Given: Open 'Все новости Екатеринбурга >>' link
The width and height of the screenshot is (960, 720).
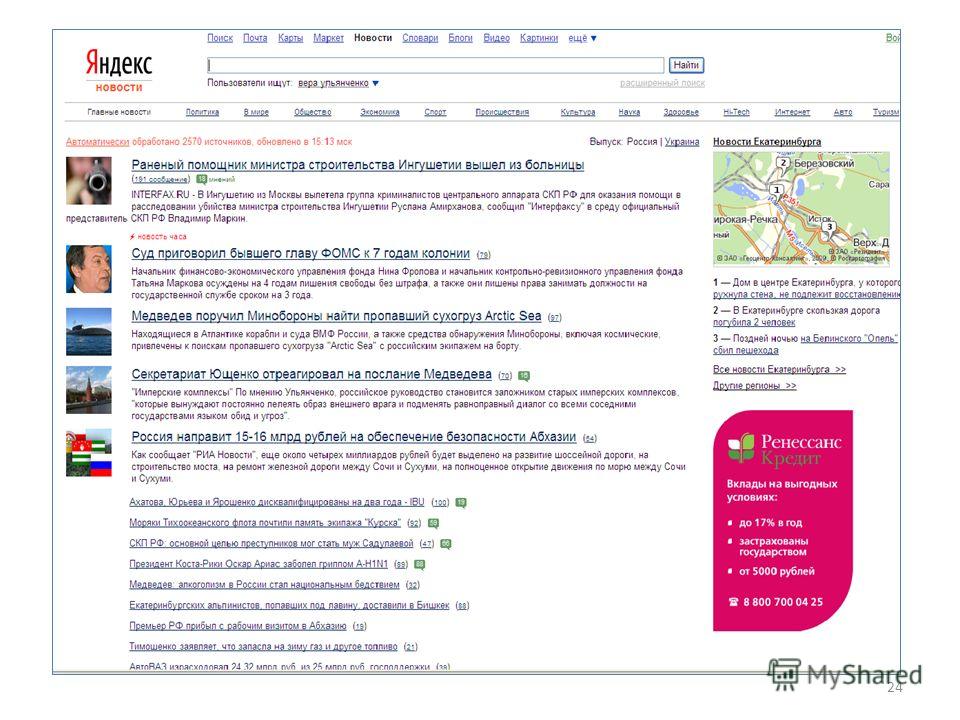Looking at the screenshot, I should click(x=779, y=369).
